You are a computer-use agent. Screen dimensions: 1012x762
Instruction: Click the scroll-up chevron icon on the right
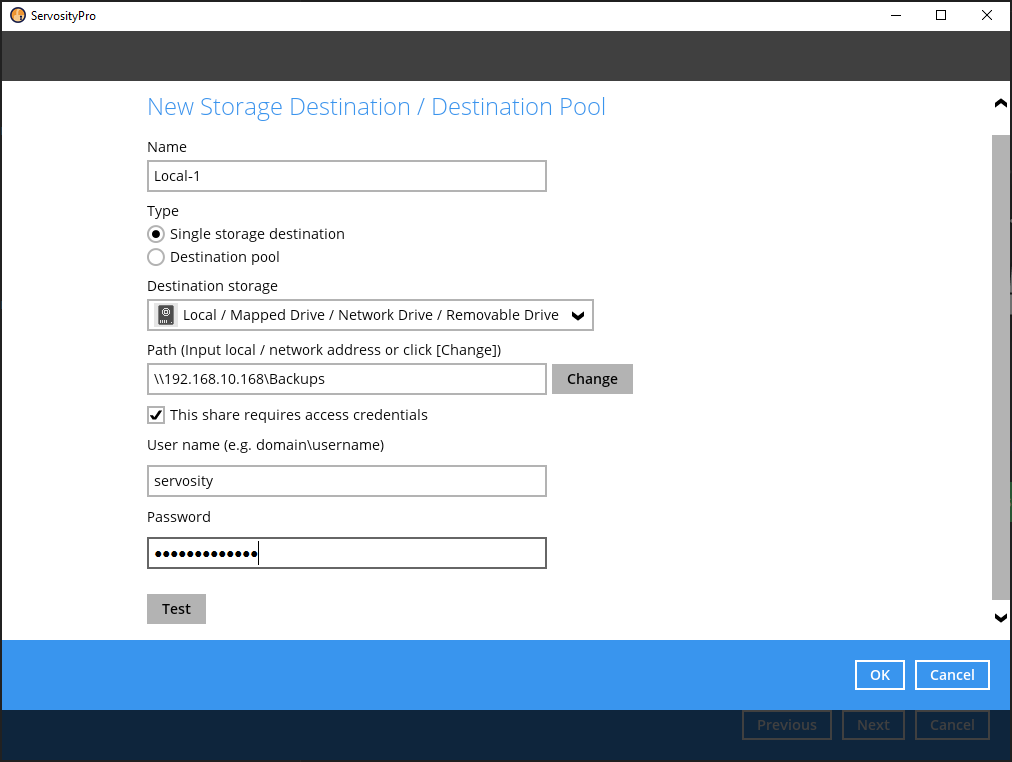click(x=1000, y=103)
